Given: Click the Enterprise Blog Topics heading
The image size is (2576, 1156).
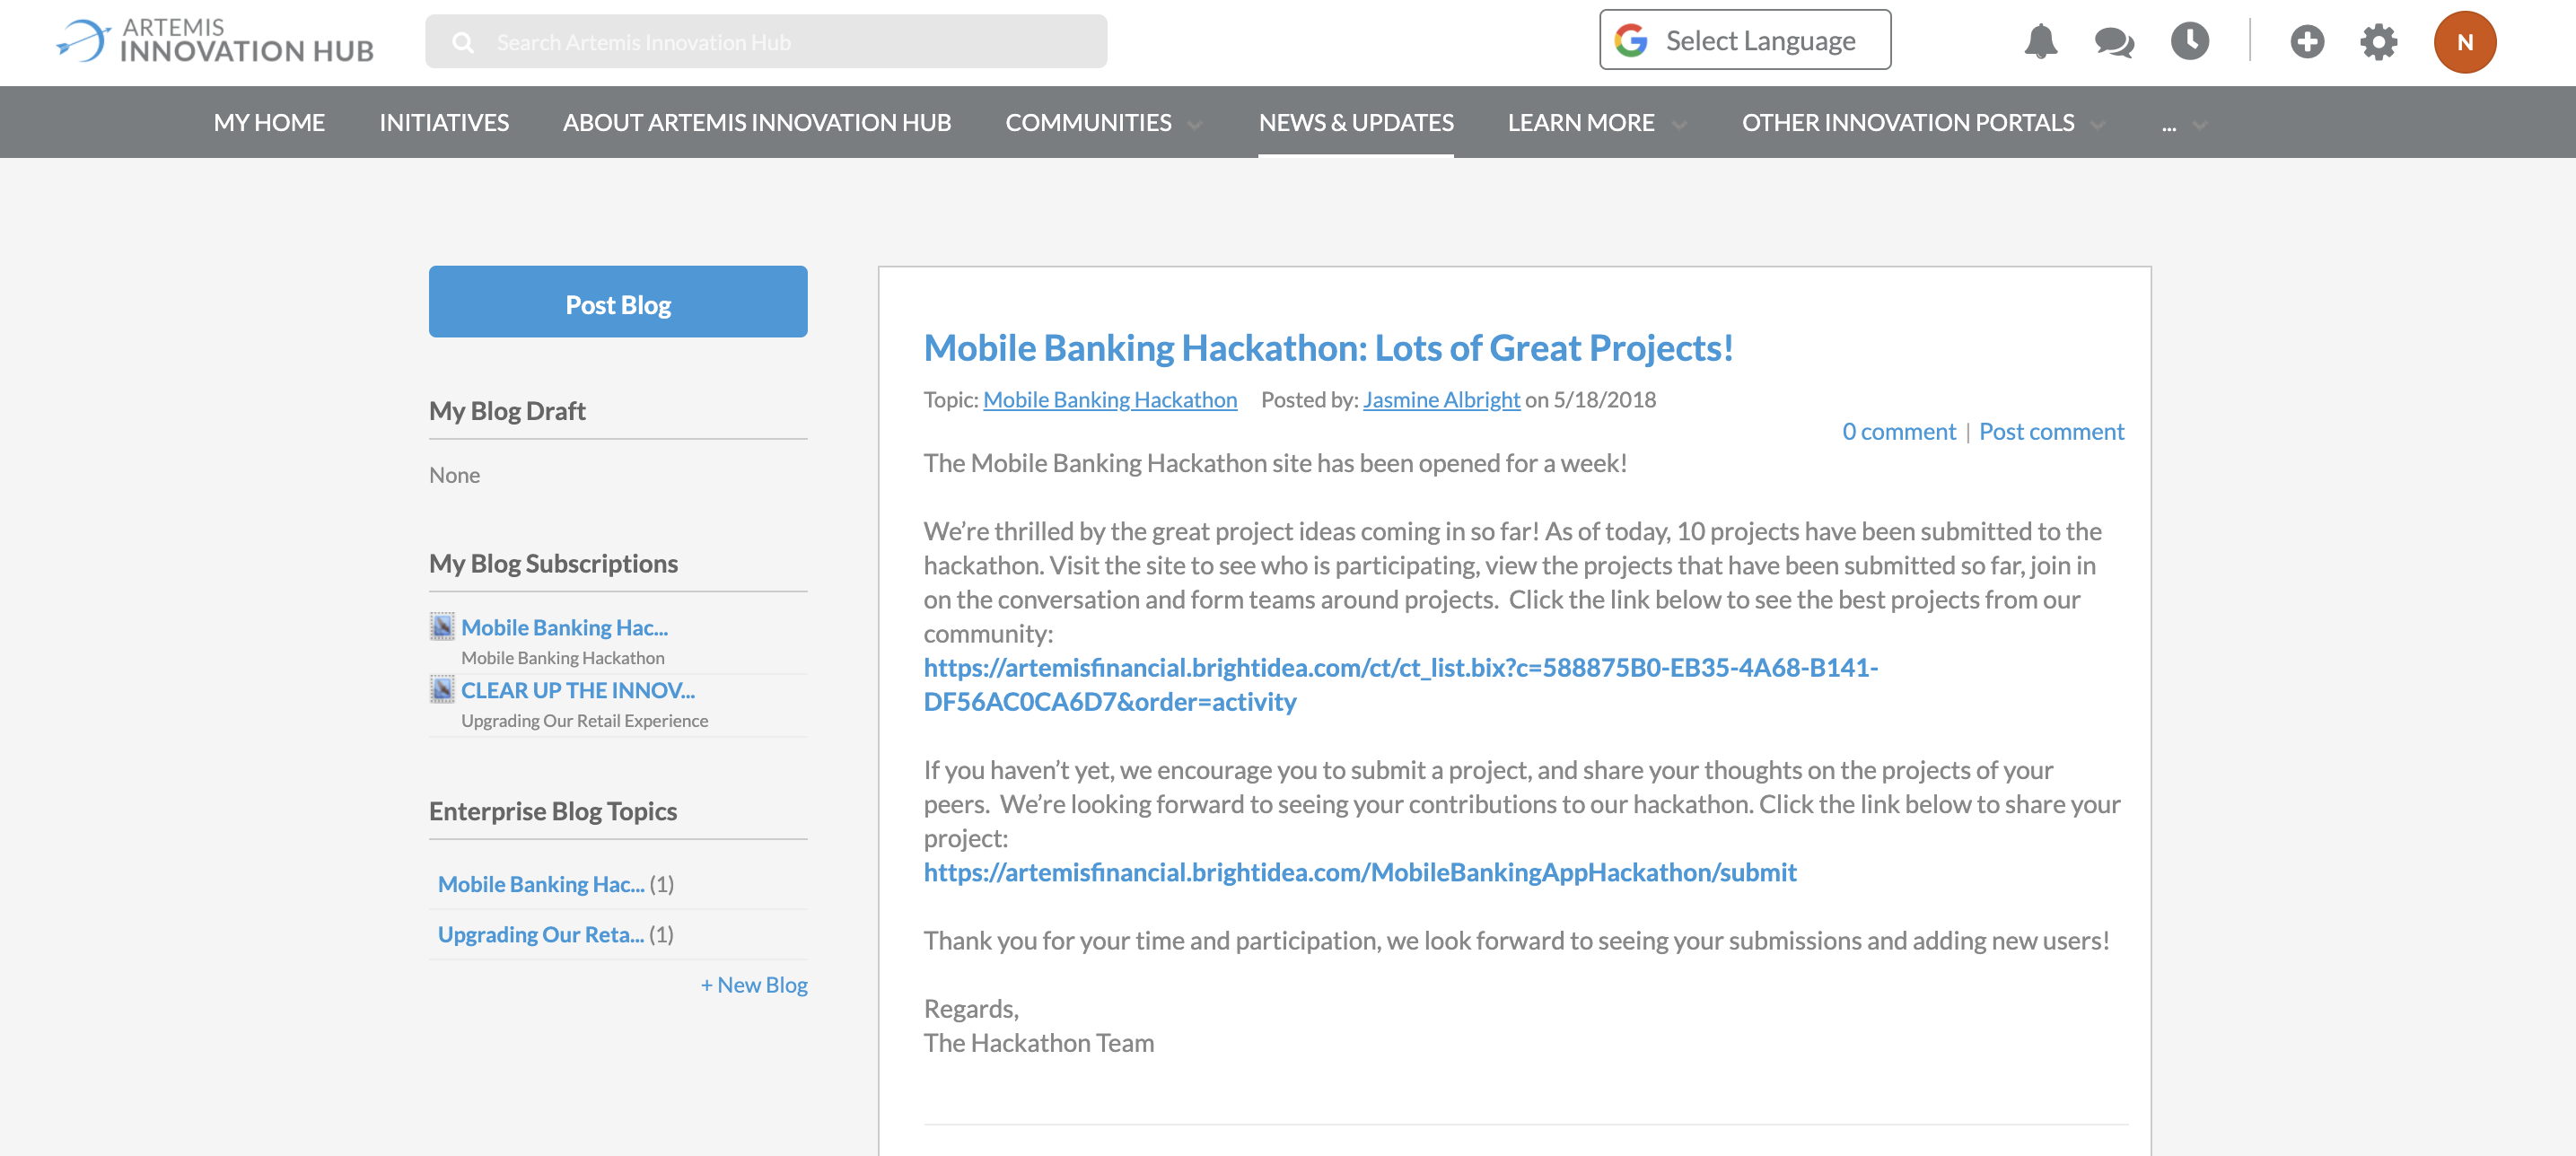Looking at the screenshot, I should coord(553,811).
